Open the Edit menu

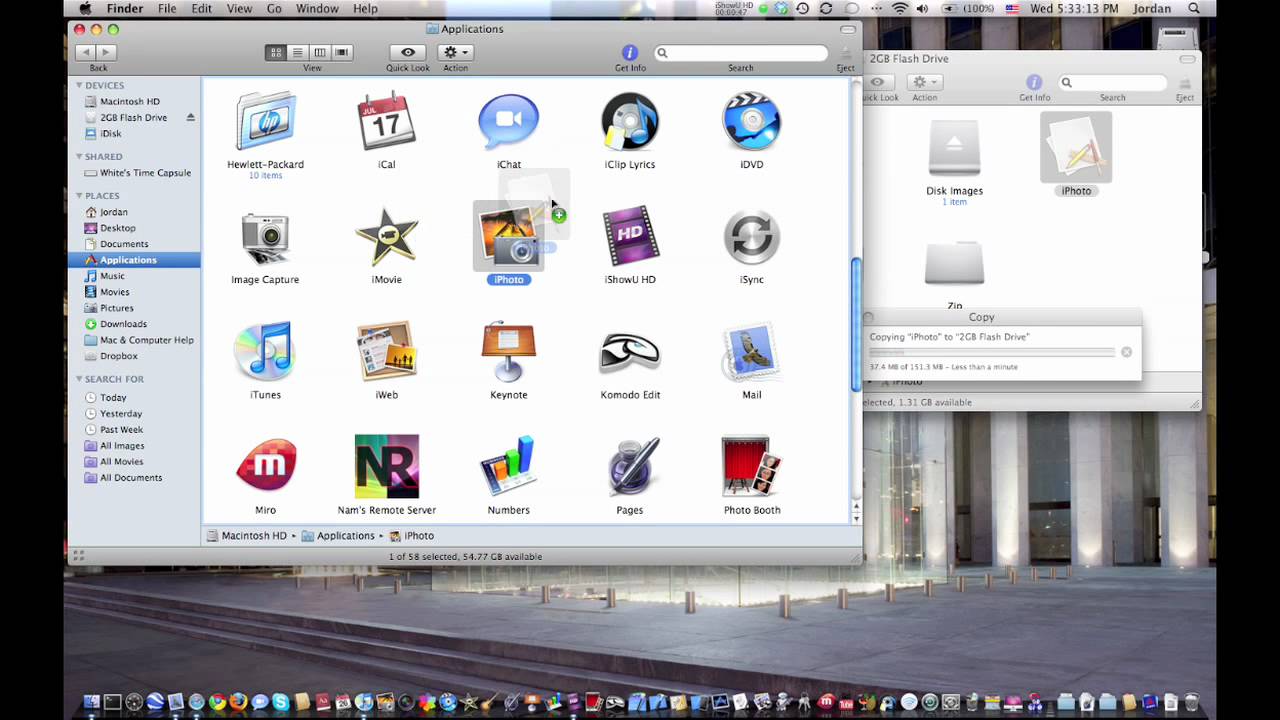pos(202,9)
